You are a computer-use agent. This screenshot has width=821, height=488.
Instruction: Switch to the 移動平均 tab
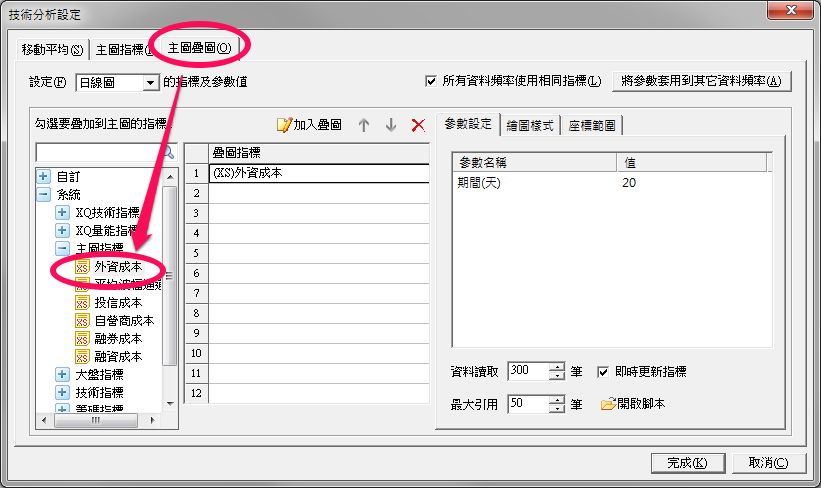(52, 50)
